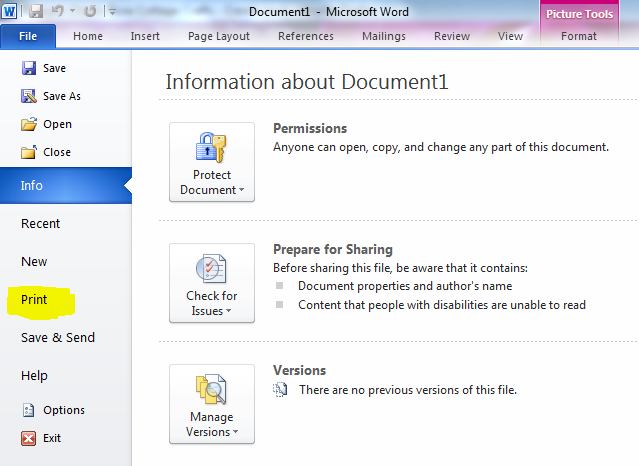Viewport: 639px width, 466px height.
Task: Click the Permissions heading
Action: (310, 128)
